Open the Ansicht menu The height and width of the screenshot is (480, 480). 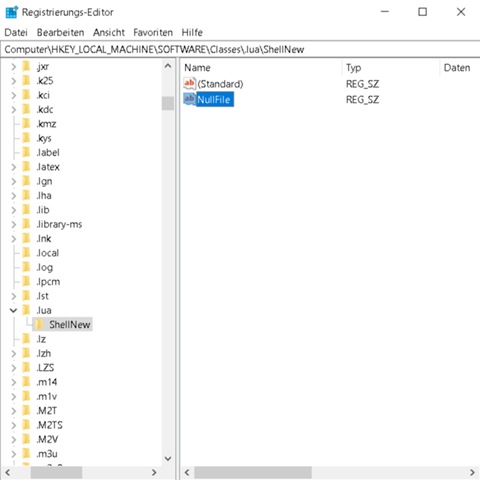pos(109,32)
